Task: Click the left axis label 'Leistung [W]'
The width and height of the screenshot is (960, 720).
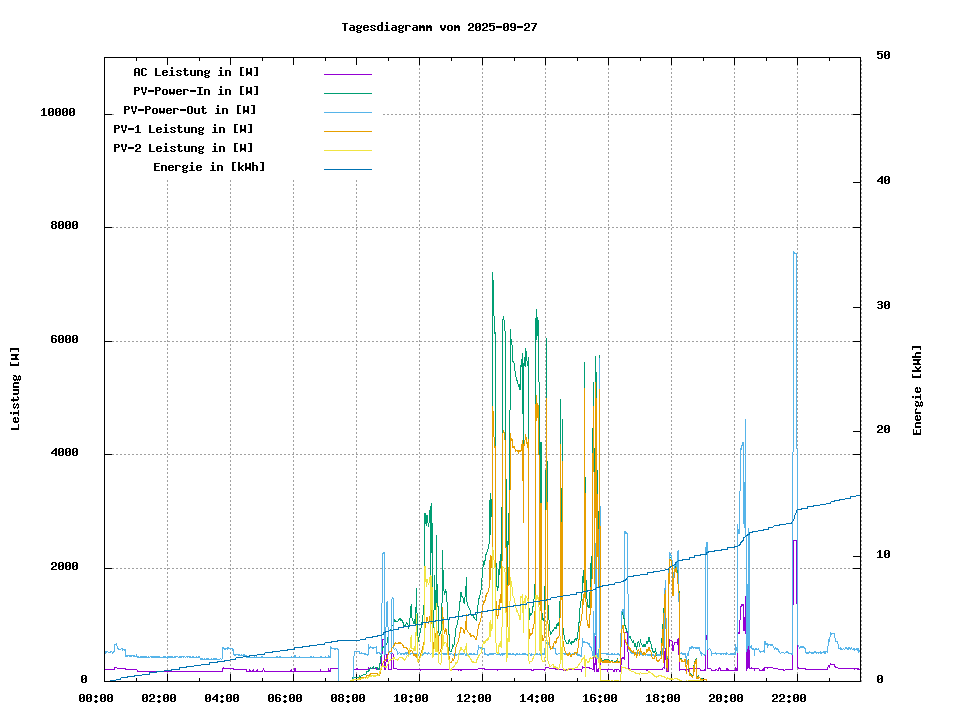Action: pyautogui.click(x=16, y=388)
